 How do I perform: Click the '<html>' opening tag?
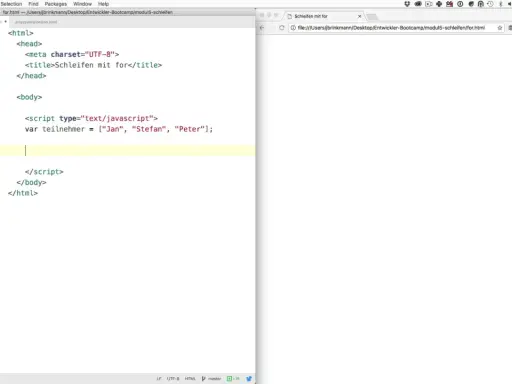tap(21, 33)
